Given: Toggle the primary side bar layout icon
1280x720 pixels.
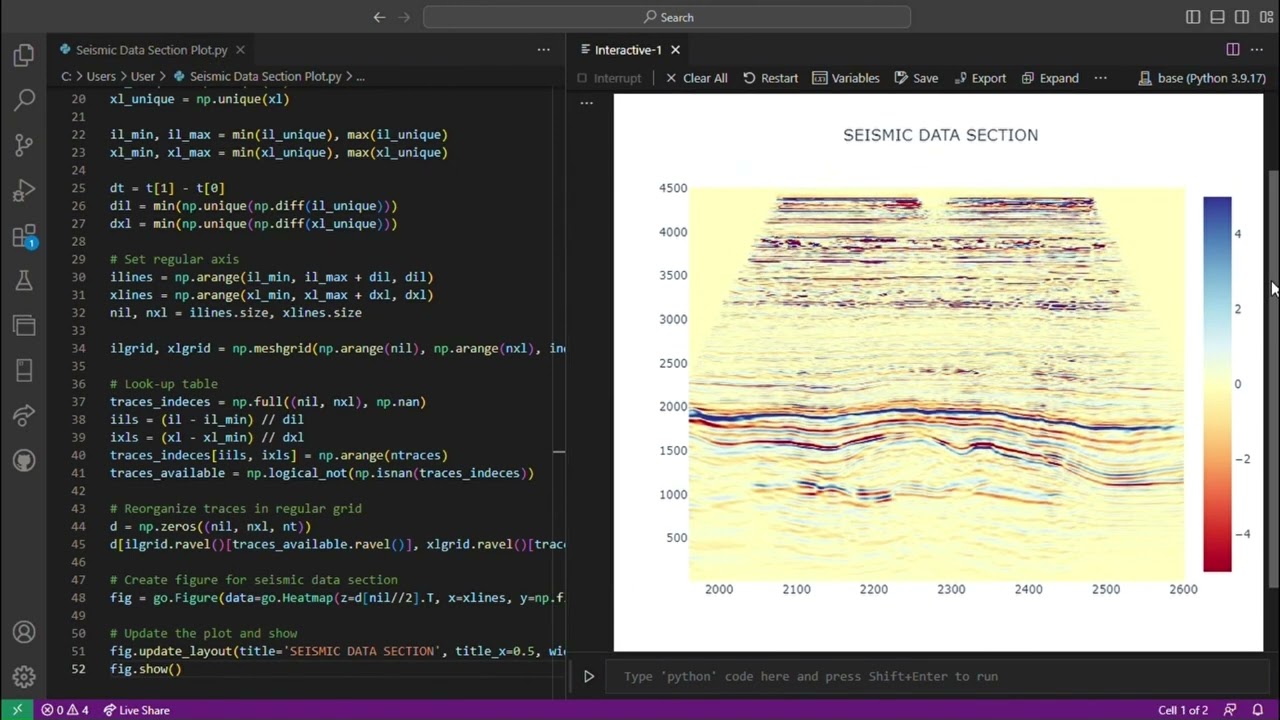Looking at the screenshot, I should (1193, 17).
